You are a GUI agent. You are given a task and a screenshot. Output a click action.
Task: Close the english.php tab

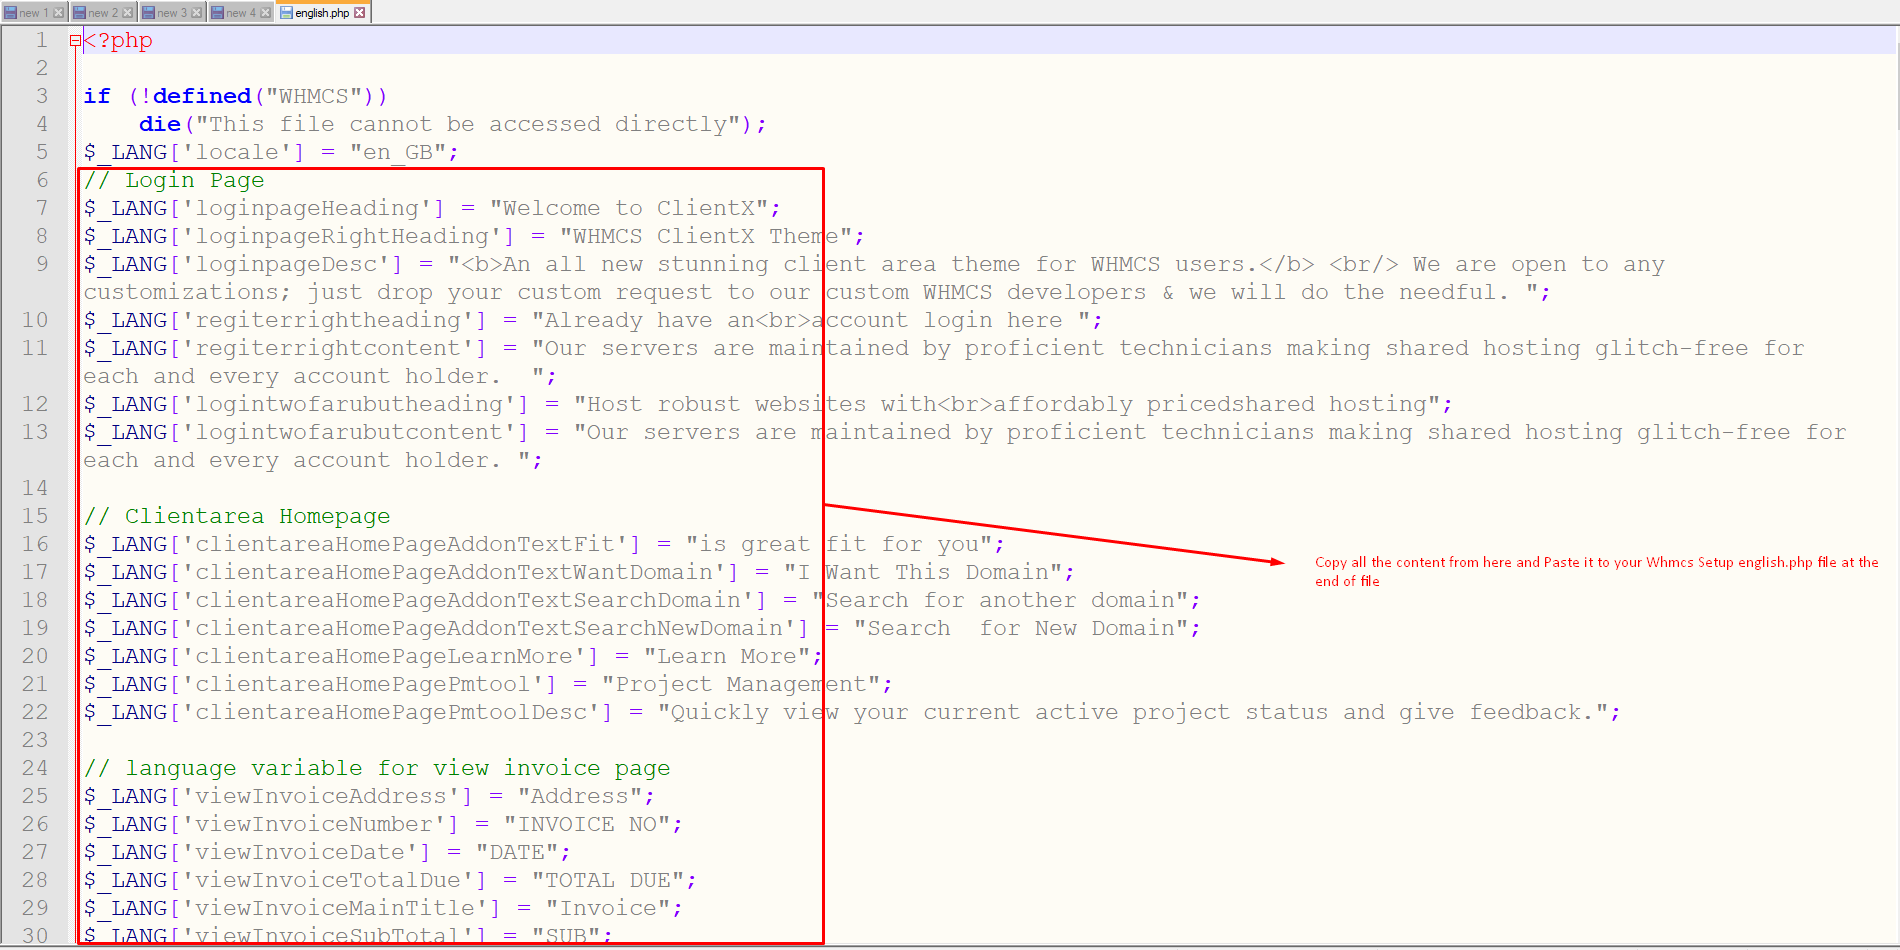point(360,13)
